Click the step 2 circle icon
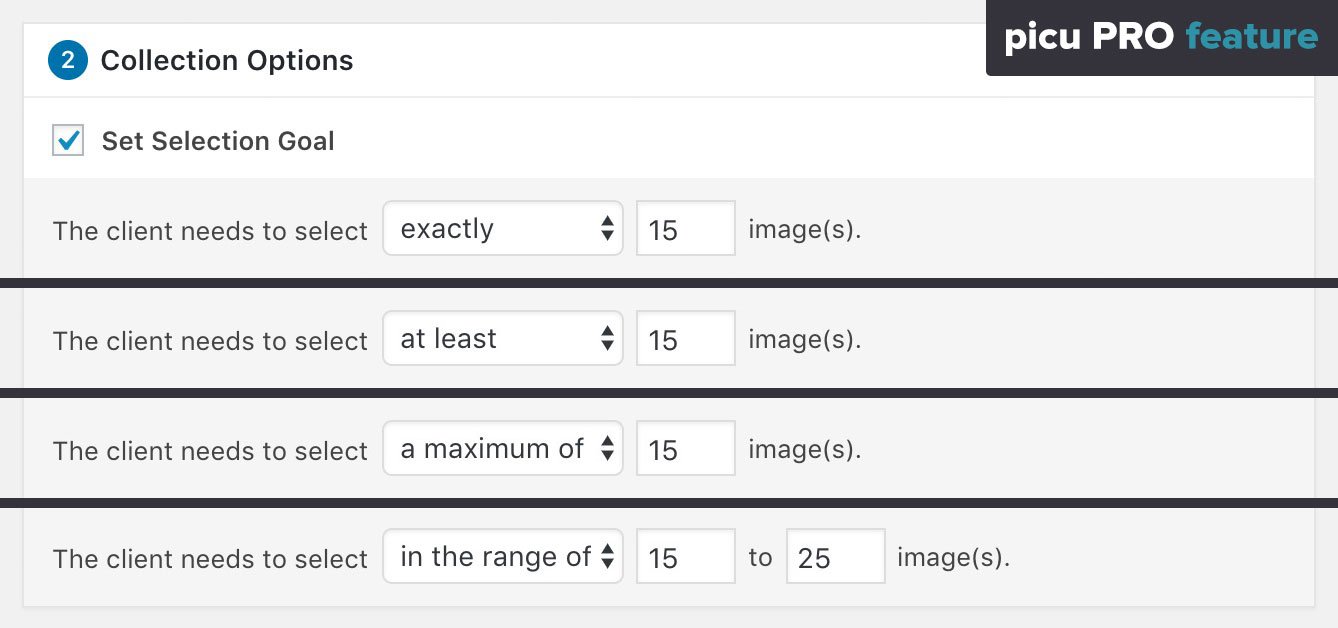The height and width of the screenshot is (628, 1338). point(68,60)
